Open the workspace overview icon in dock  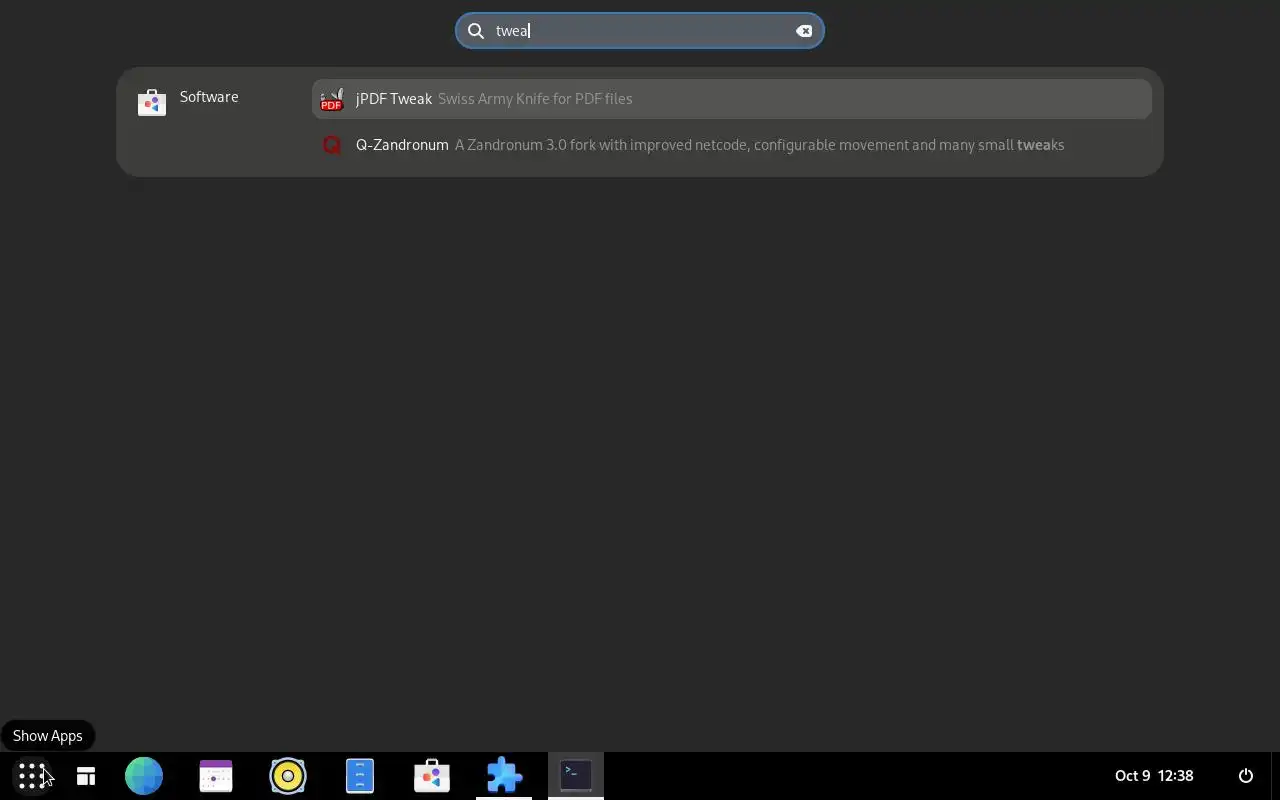86,776
